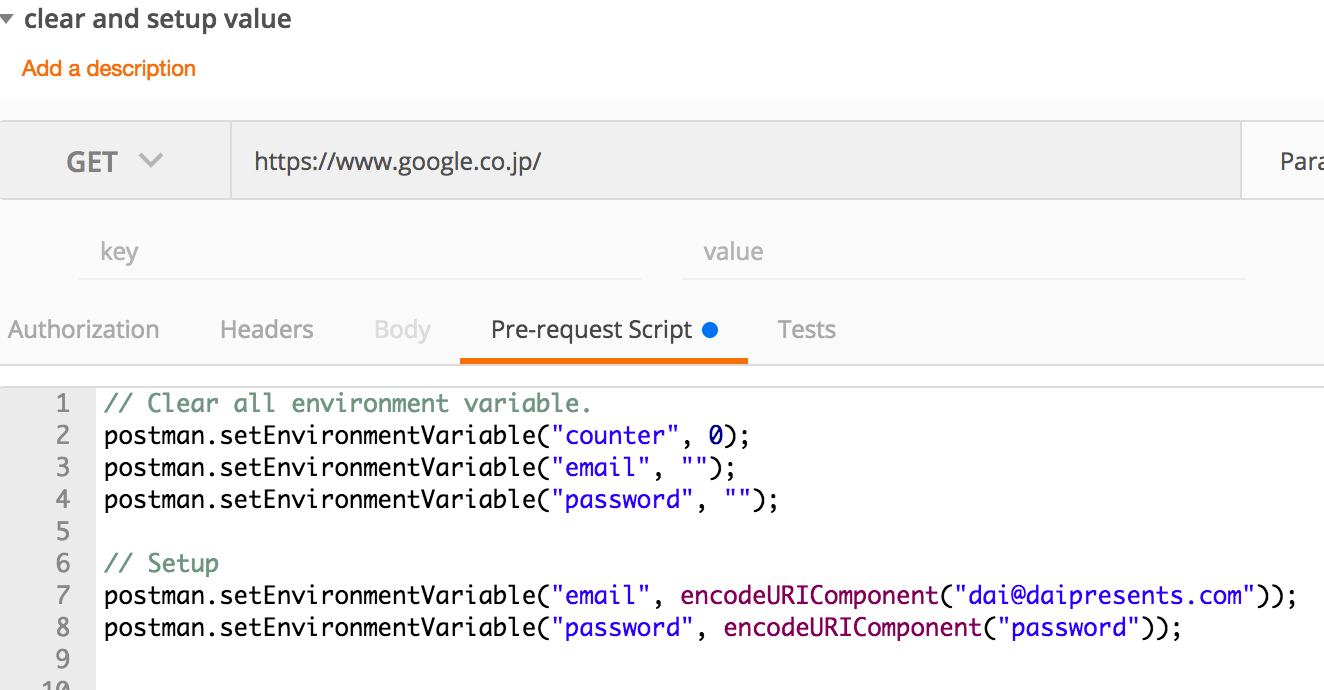The width and height of the screenshot is (1324, 690).
Task: Switch to the Headers tab
Action: [267, 330]
